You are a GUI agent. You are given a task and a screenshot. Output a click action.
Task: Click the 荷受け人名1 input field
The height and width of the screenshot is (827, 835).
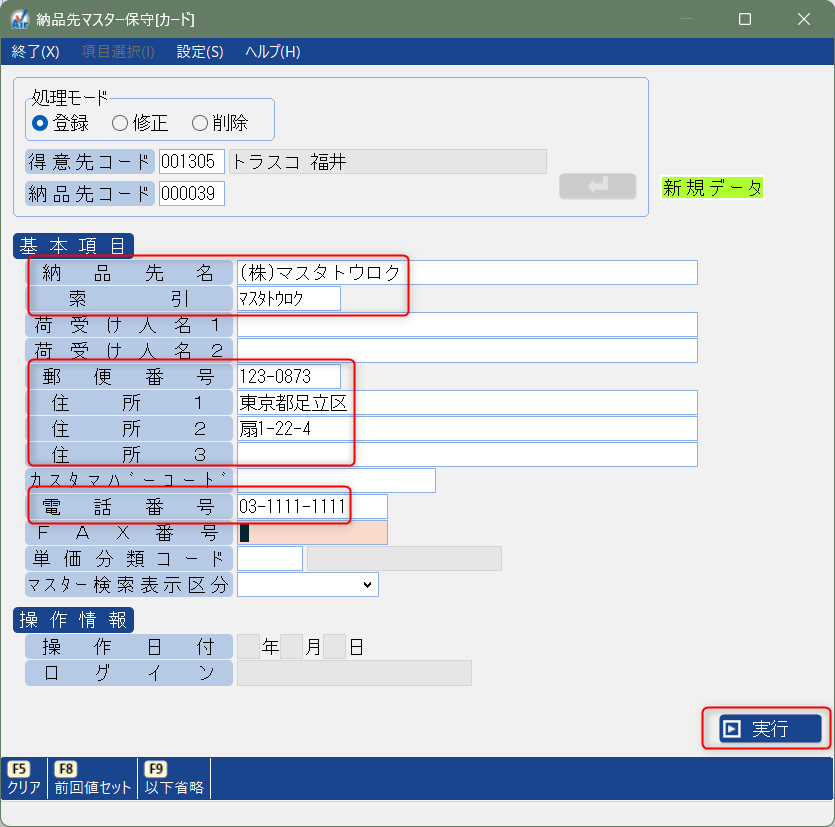click(x=467, y=325)
